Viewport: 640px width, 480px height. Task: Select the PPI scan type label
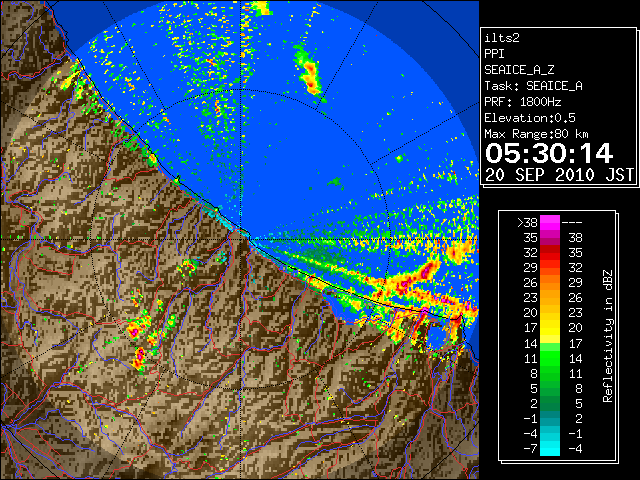[x=494, y=54]
